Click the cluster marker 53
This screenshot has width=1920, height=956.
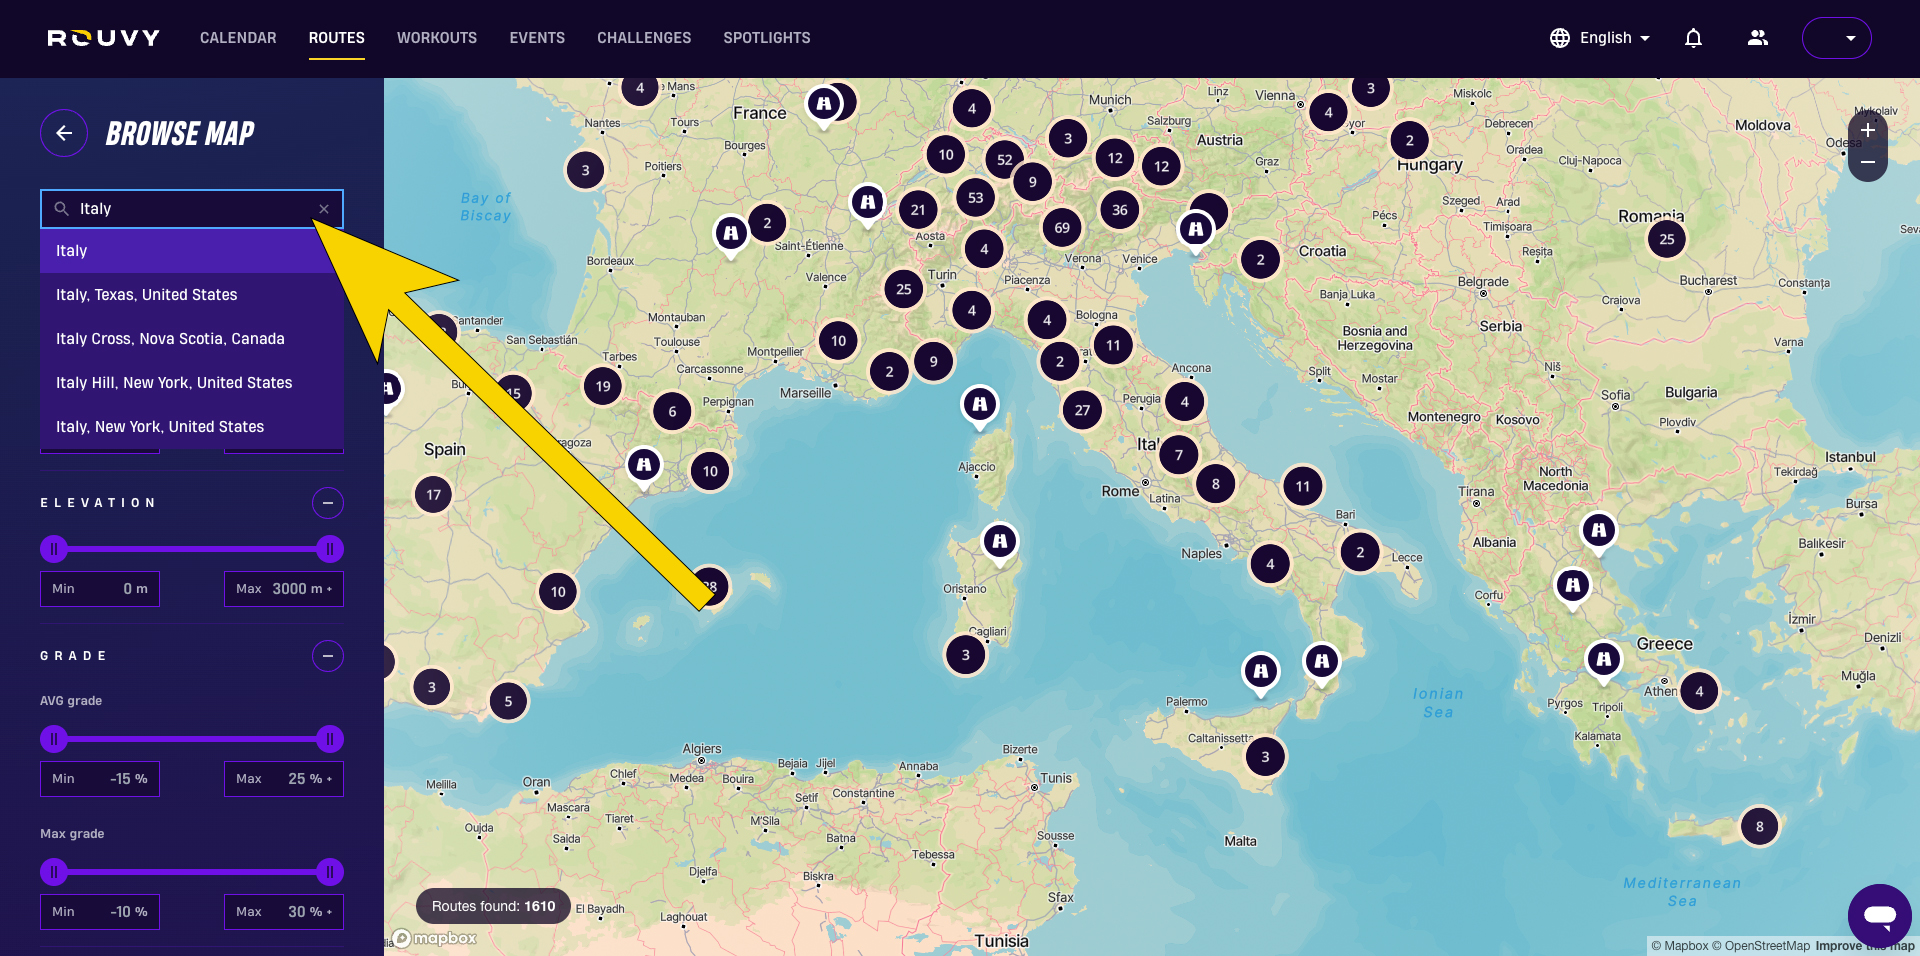(x=976, y=198)
